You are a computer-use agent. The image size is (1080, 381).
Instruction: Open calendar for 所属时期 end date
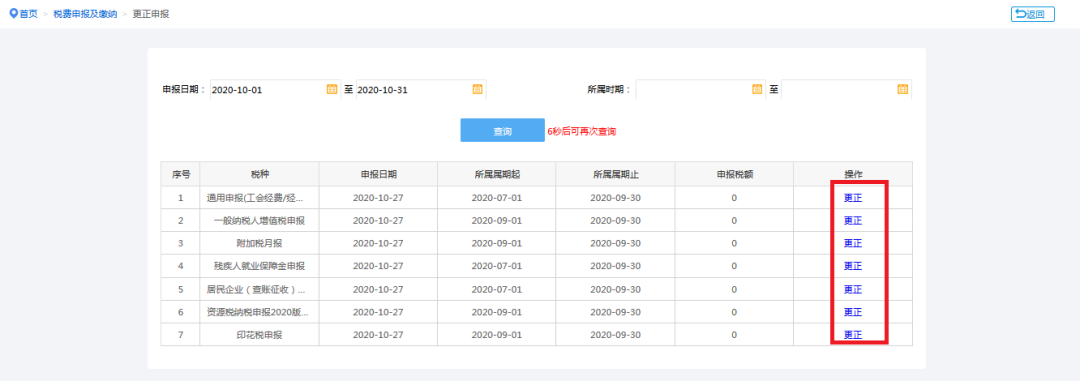click(903, 89)
